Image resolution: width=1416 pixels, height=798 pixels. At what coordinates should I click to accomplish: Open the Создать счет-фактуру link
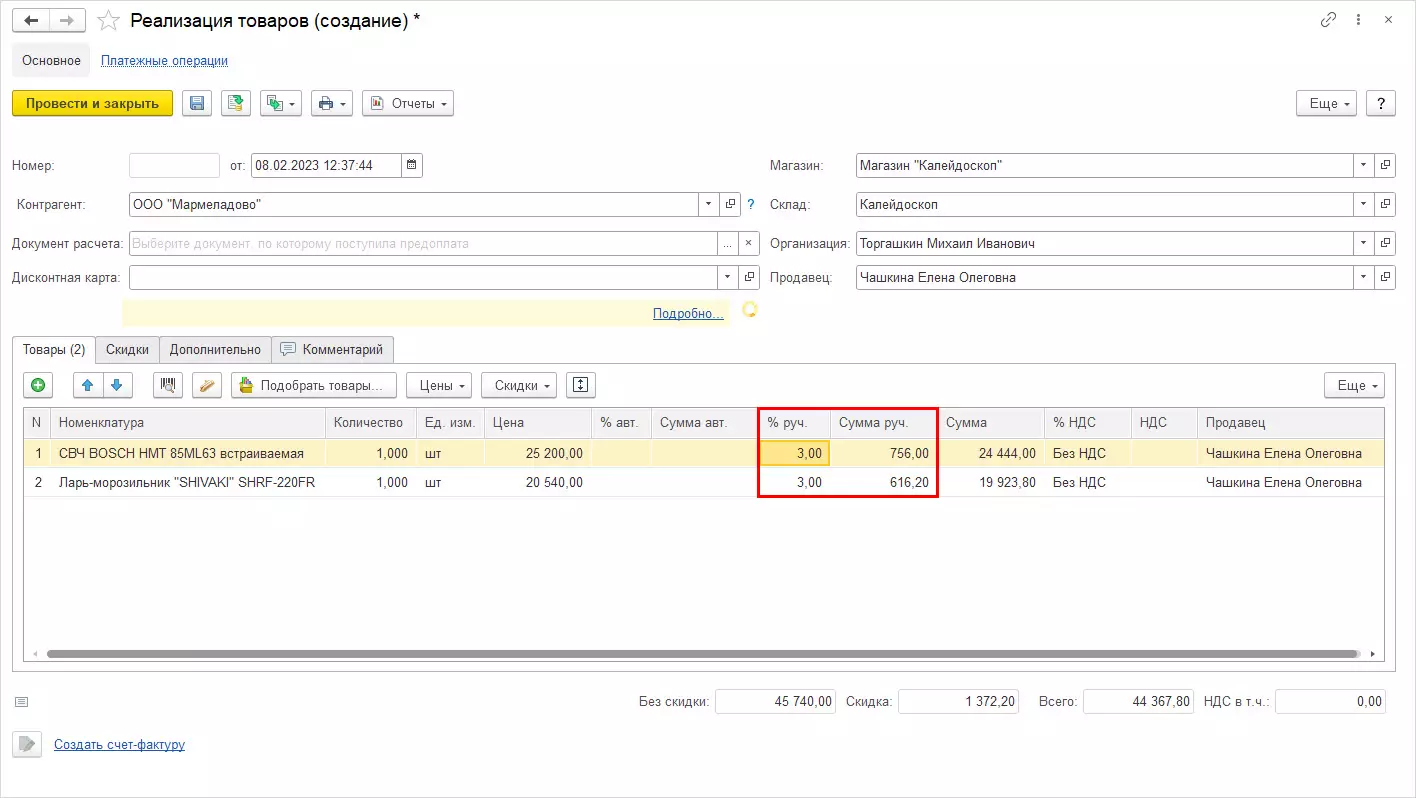pos(119,744)
